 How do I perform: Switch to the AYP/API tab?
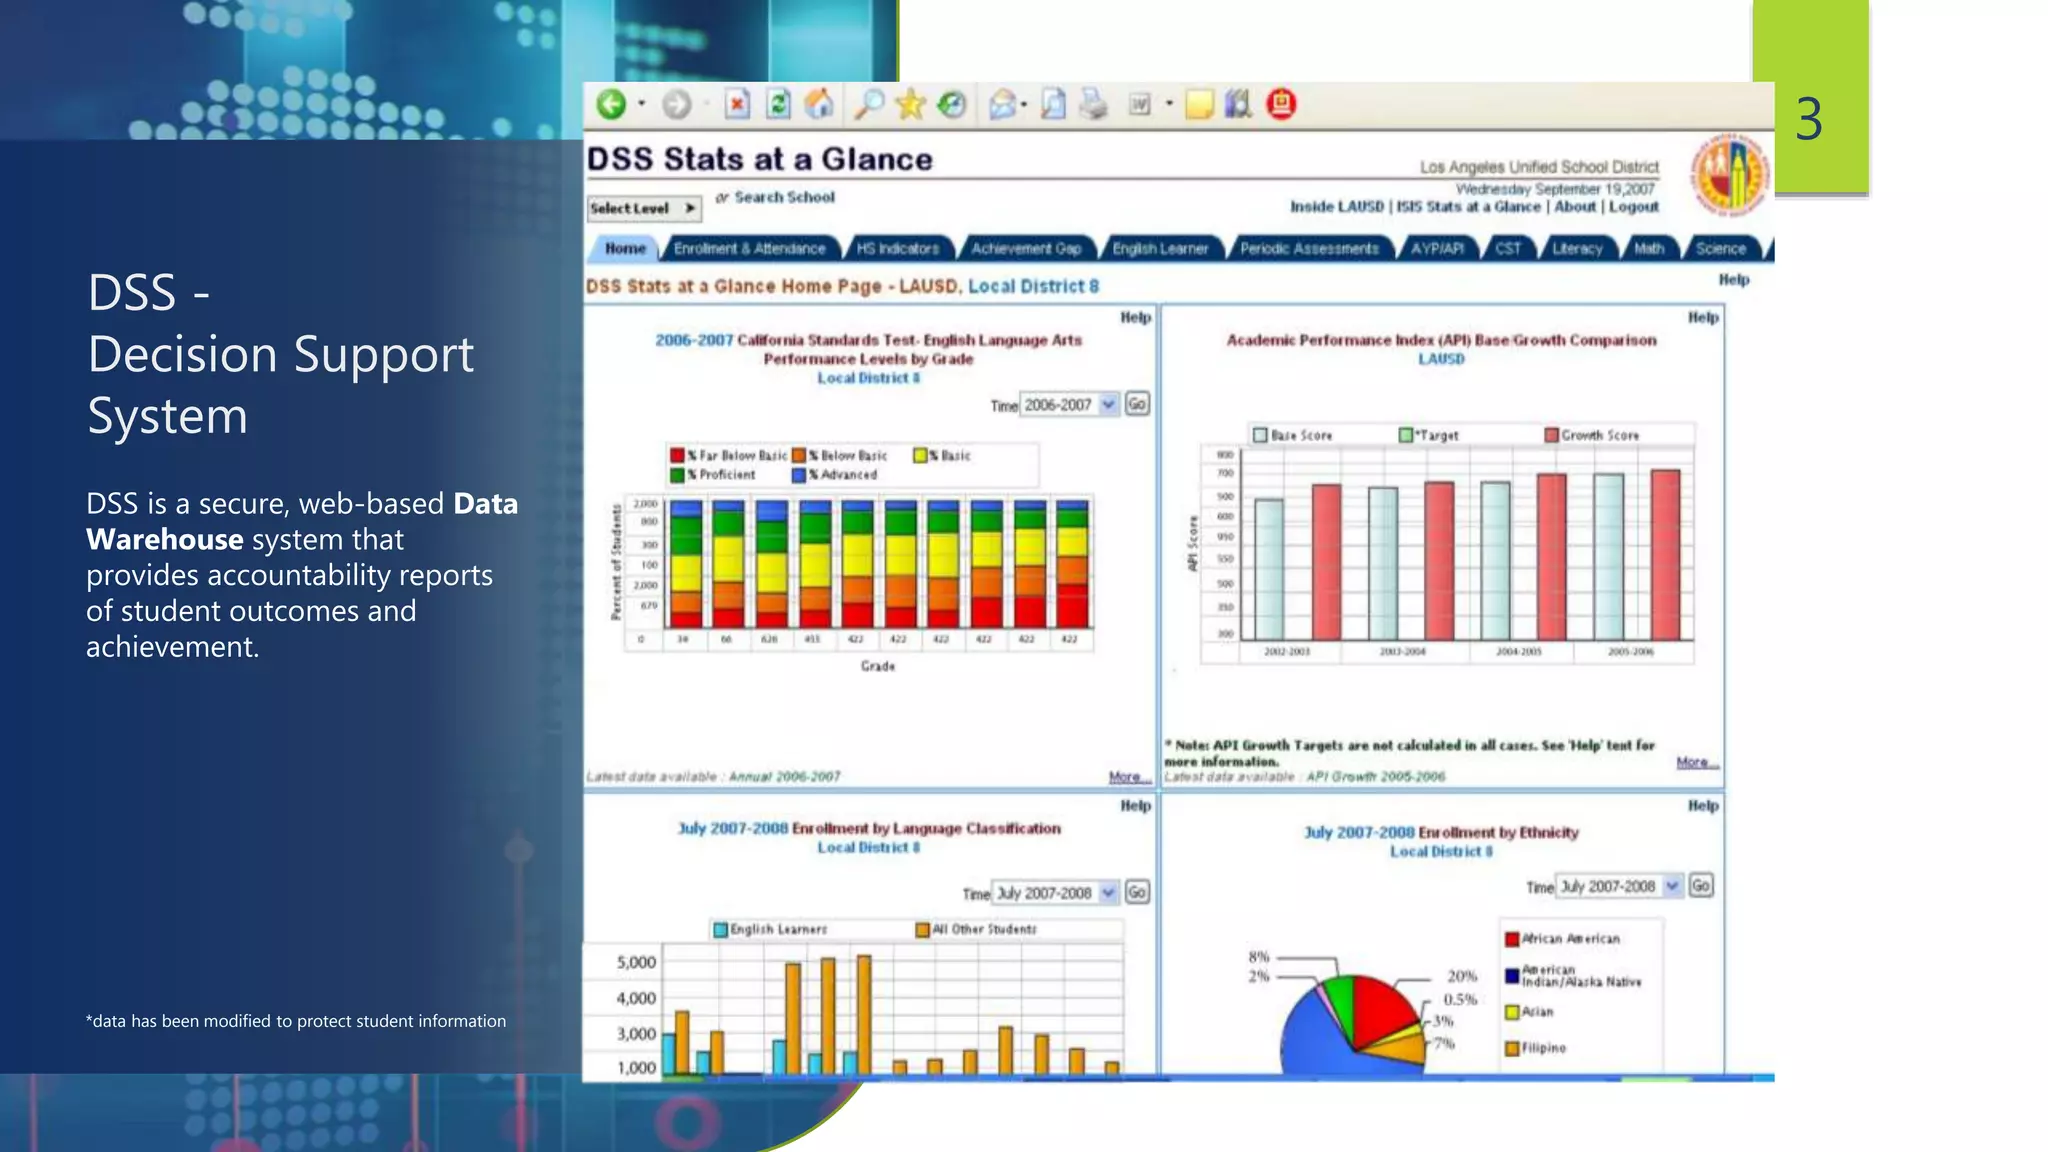point(1437,248)
